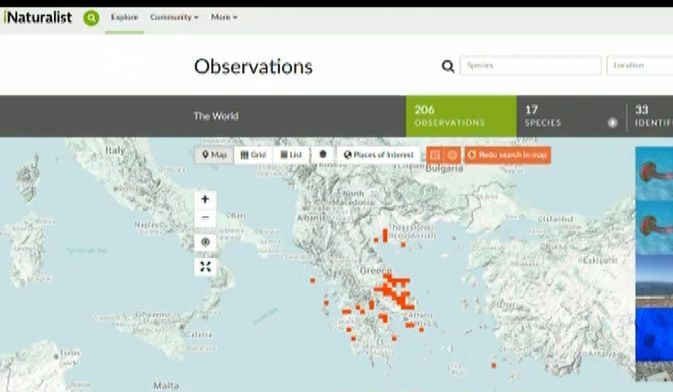Screen dimensions: 673x392
Task: Switch to Map view
Action: (214, 155)
